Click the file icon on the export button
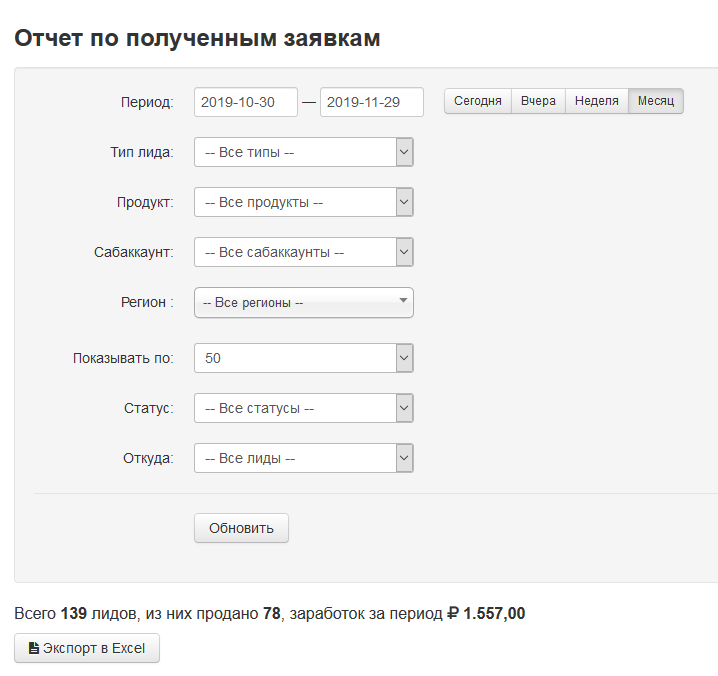This screenshot has width=718, height=676. 34,648
